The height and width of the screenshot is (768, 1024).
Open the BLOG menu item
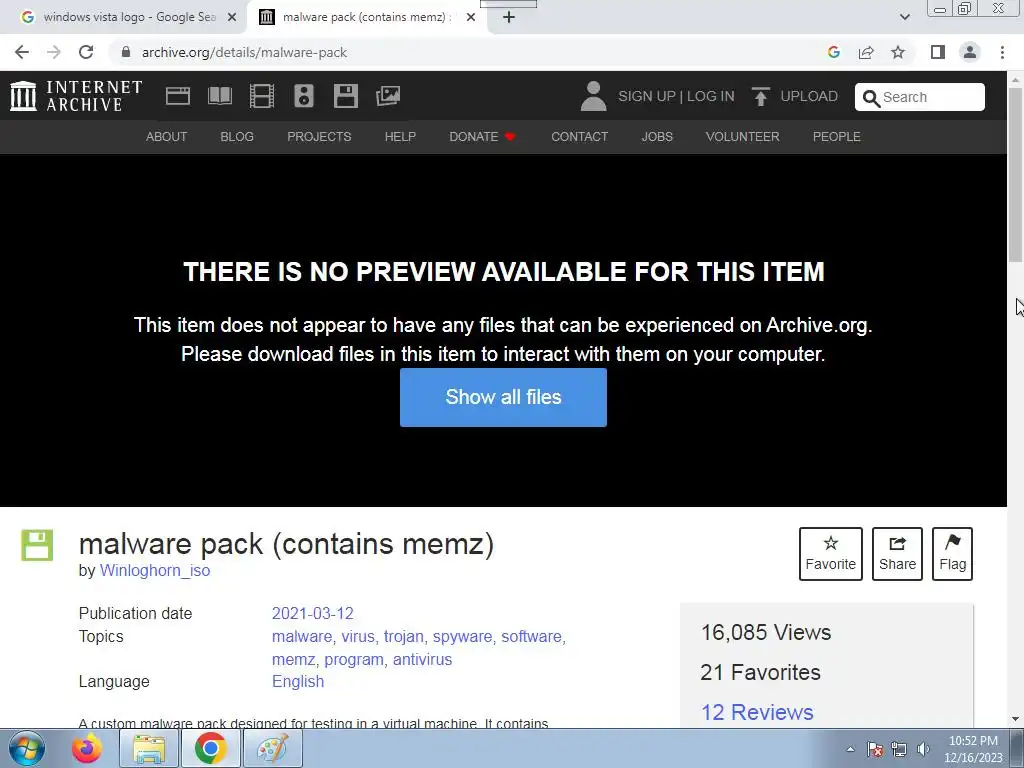click(x=237, y=136)
